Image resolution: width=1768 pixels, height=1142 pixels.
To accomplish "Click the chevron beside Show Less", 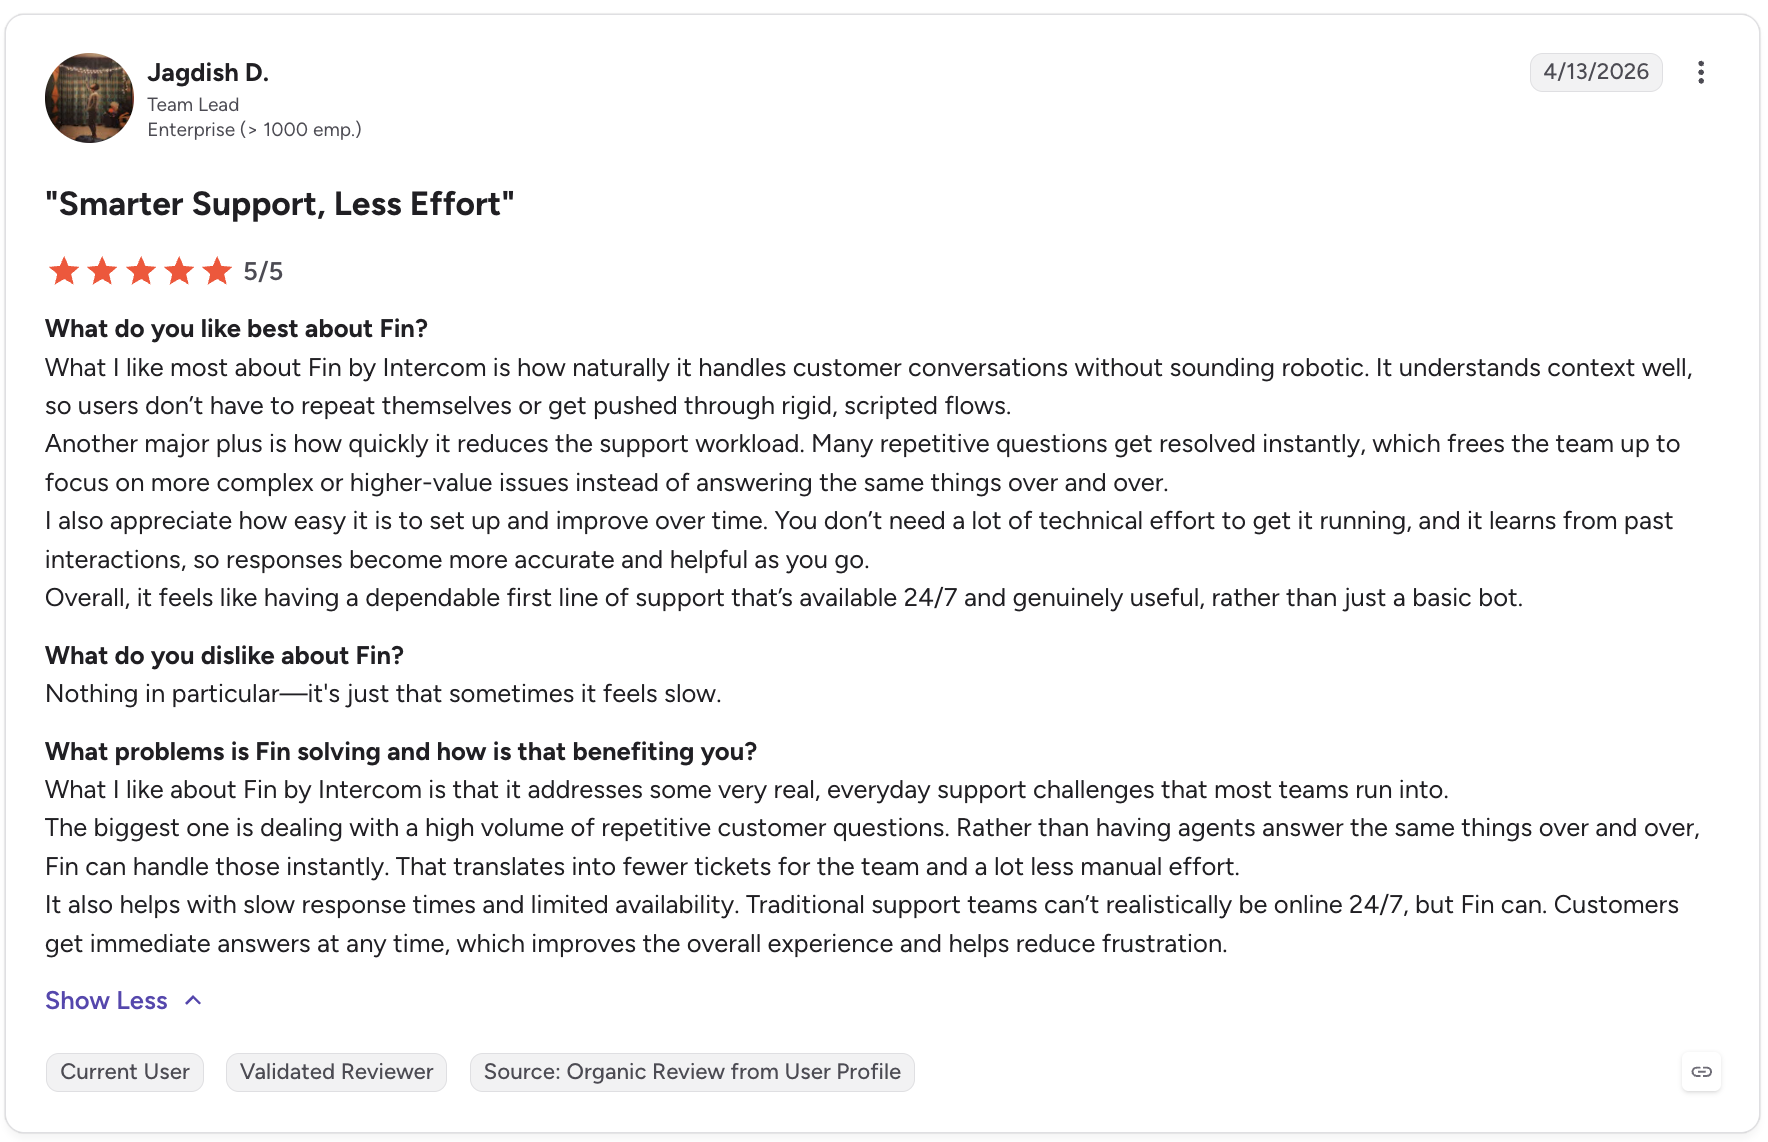I will [194, 1001].
